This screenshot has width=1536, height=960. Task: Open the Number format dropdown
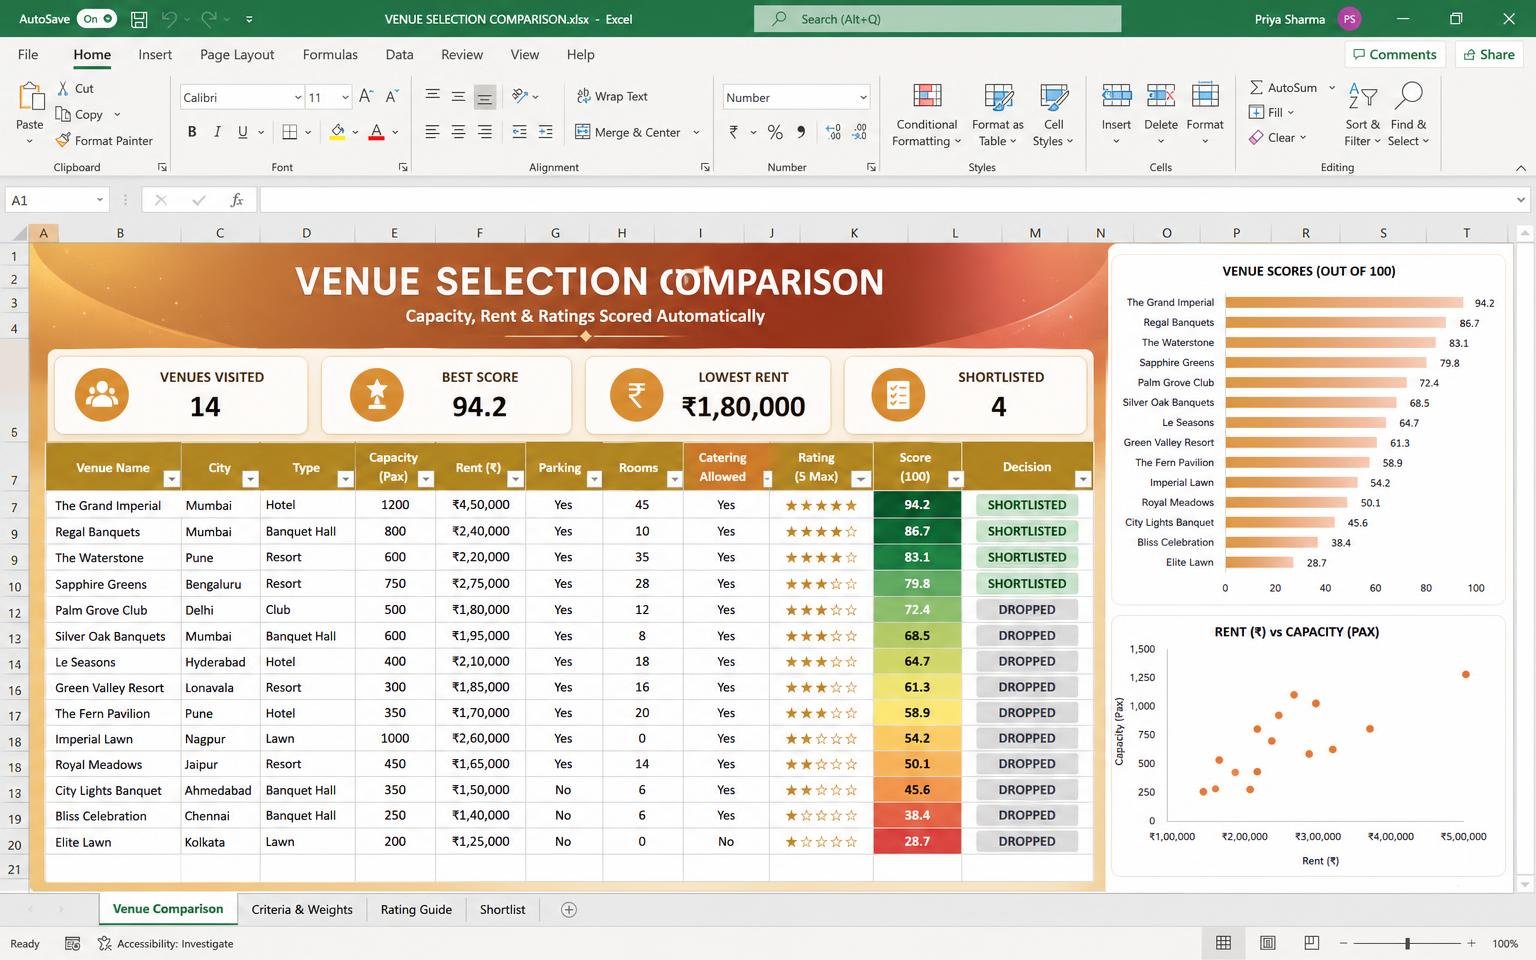tap(863, 97)
